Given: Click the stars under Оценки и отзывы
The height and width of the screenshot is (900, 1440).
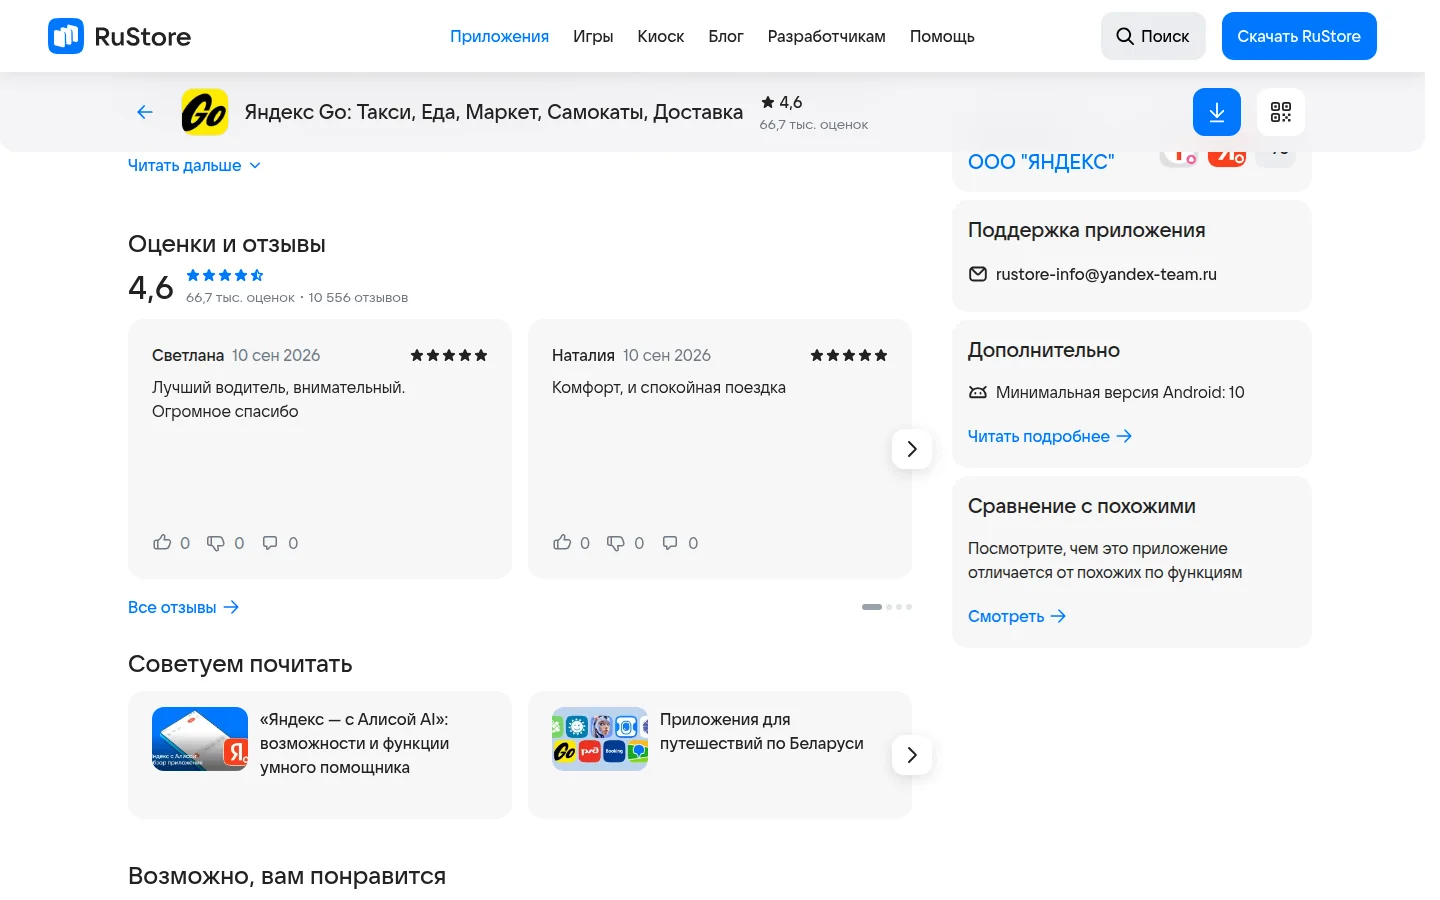Looking at the screenshot, I should (225, 275).
